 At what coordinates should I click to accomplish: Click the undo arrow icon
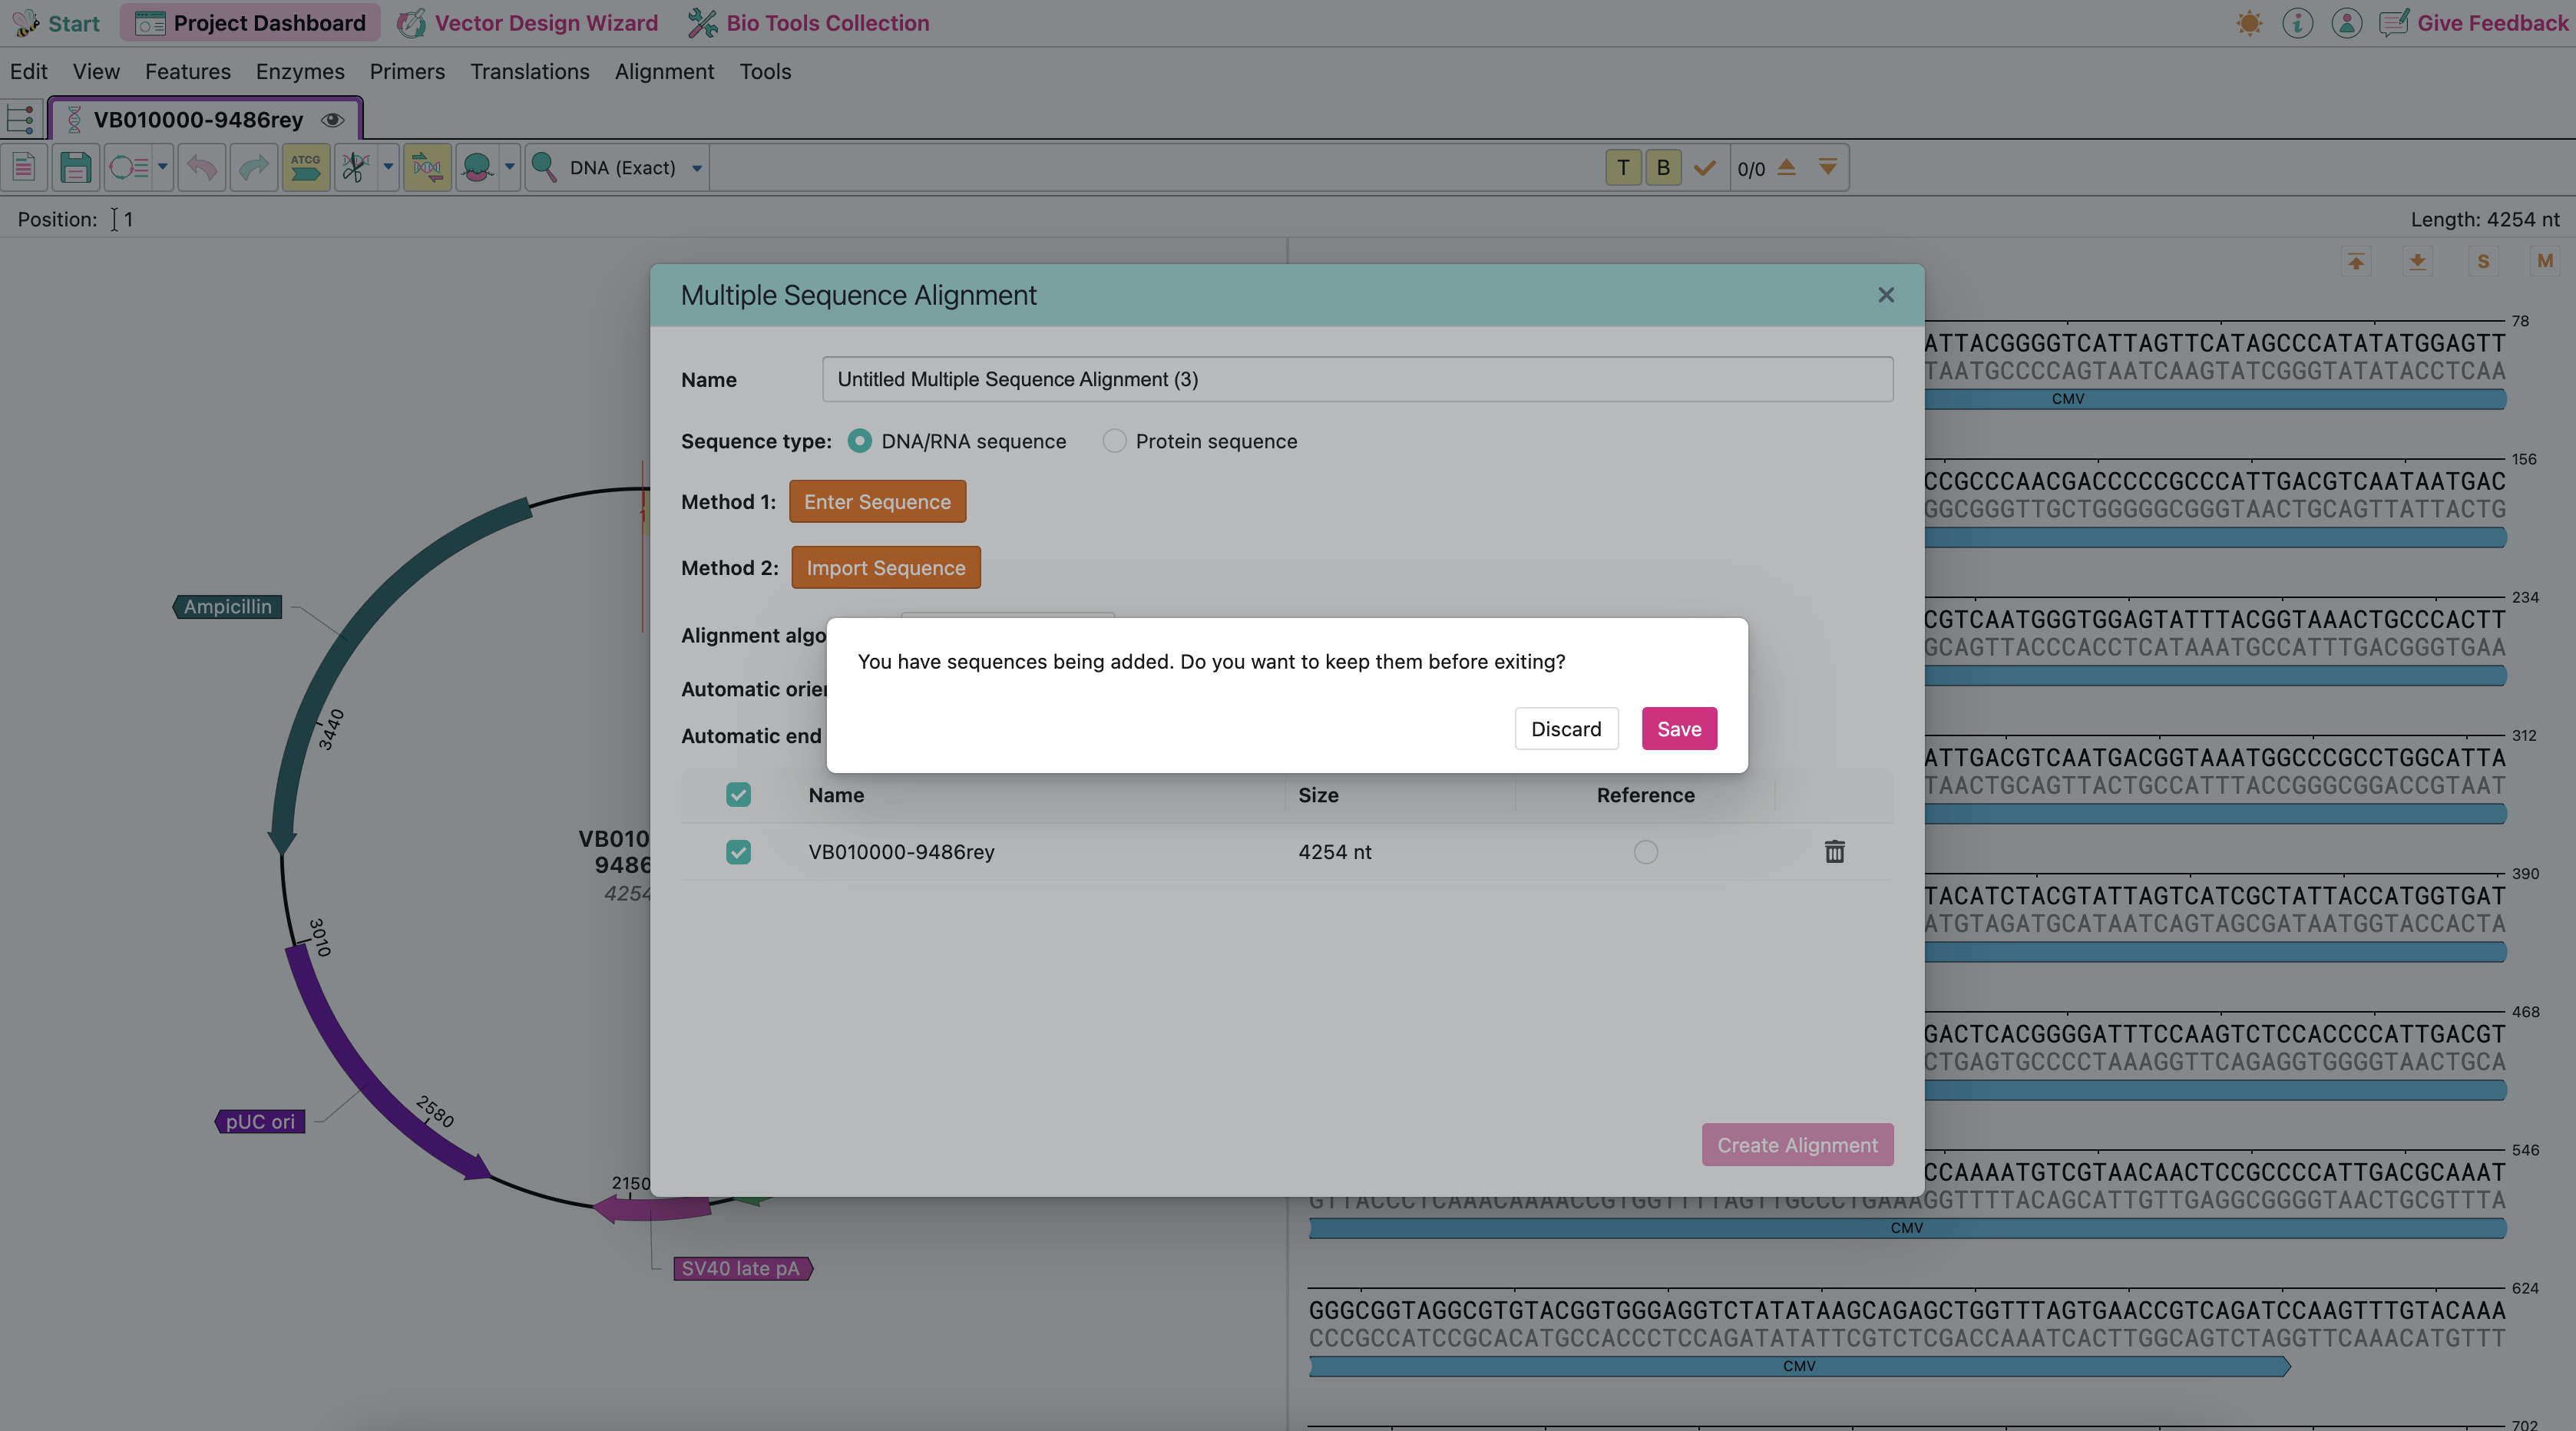click(202, 167)
